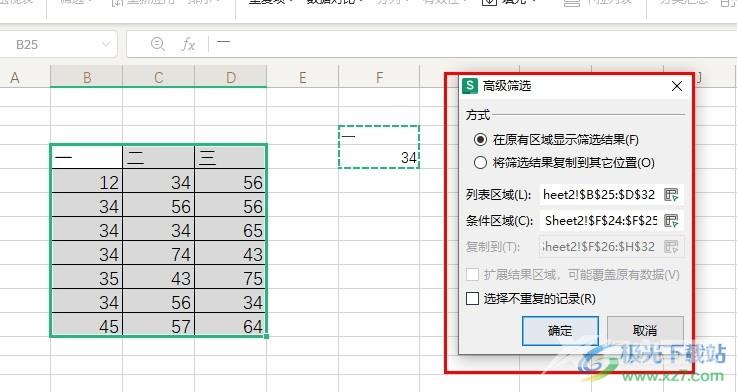Open the name box dropdown arrow next to B25
The height and width of the screenshot is (392, 737).
coord(106,45)
